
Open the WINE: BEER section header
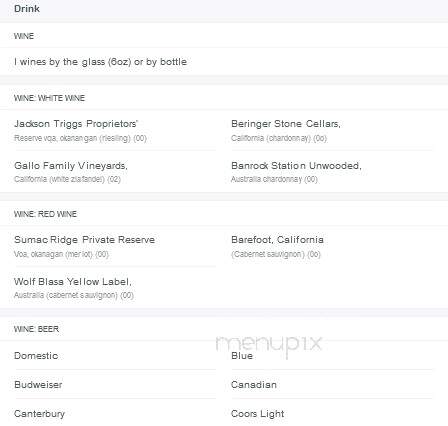pos(36,329)
